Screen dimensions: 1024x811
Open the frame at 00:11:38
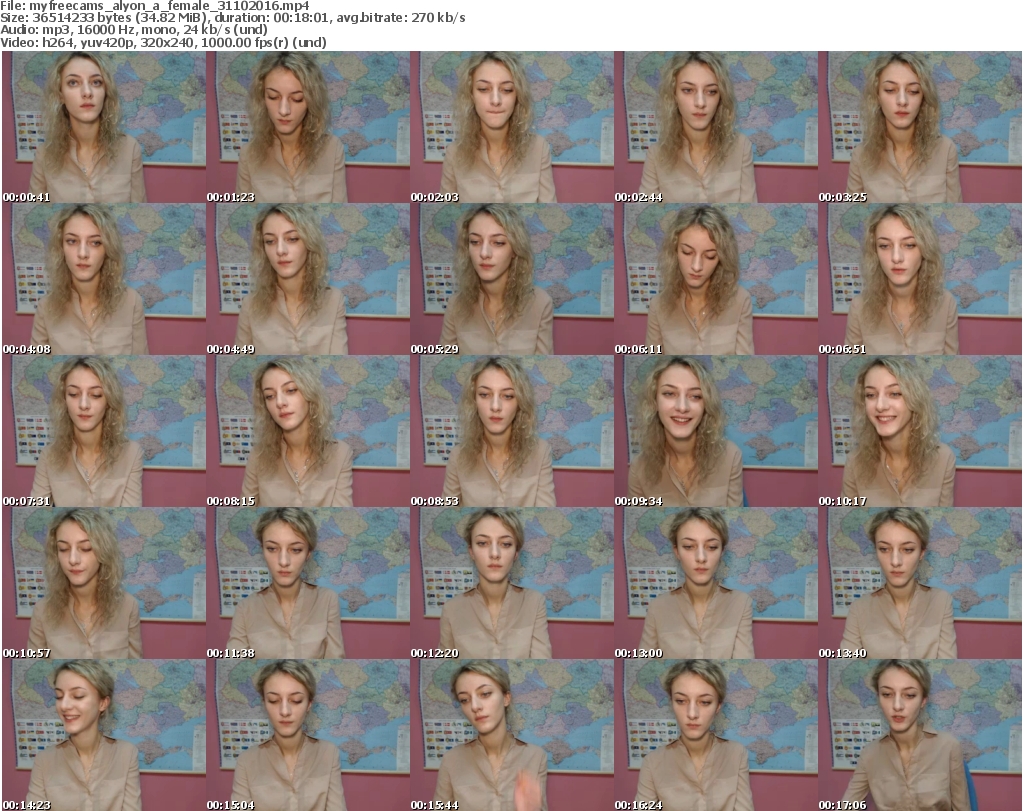click(x=308, y=583)
